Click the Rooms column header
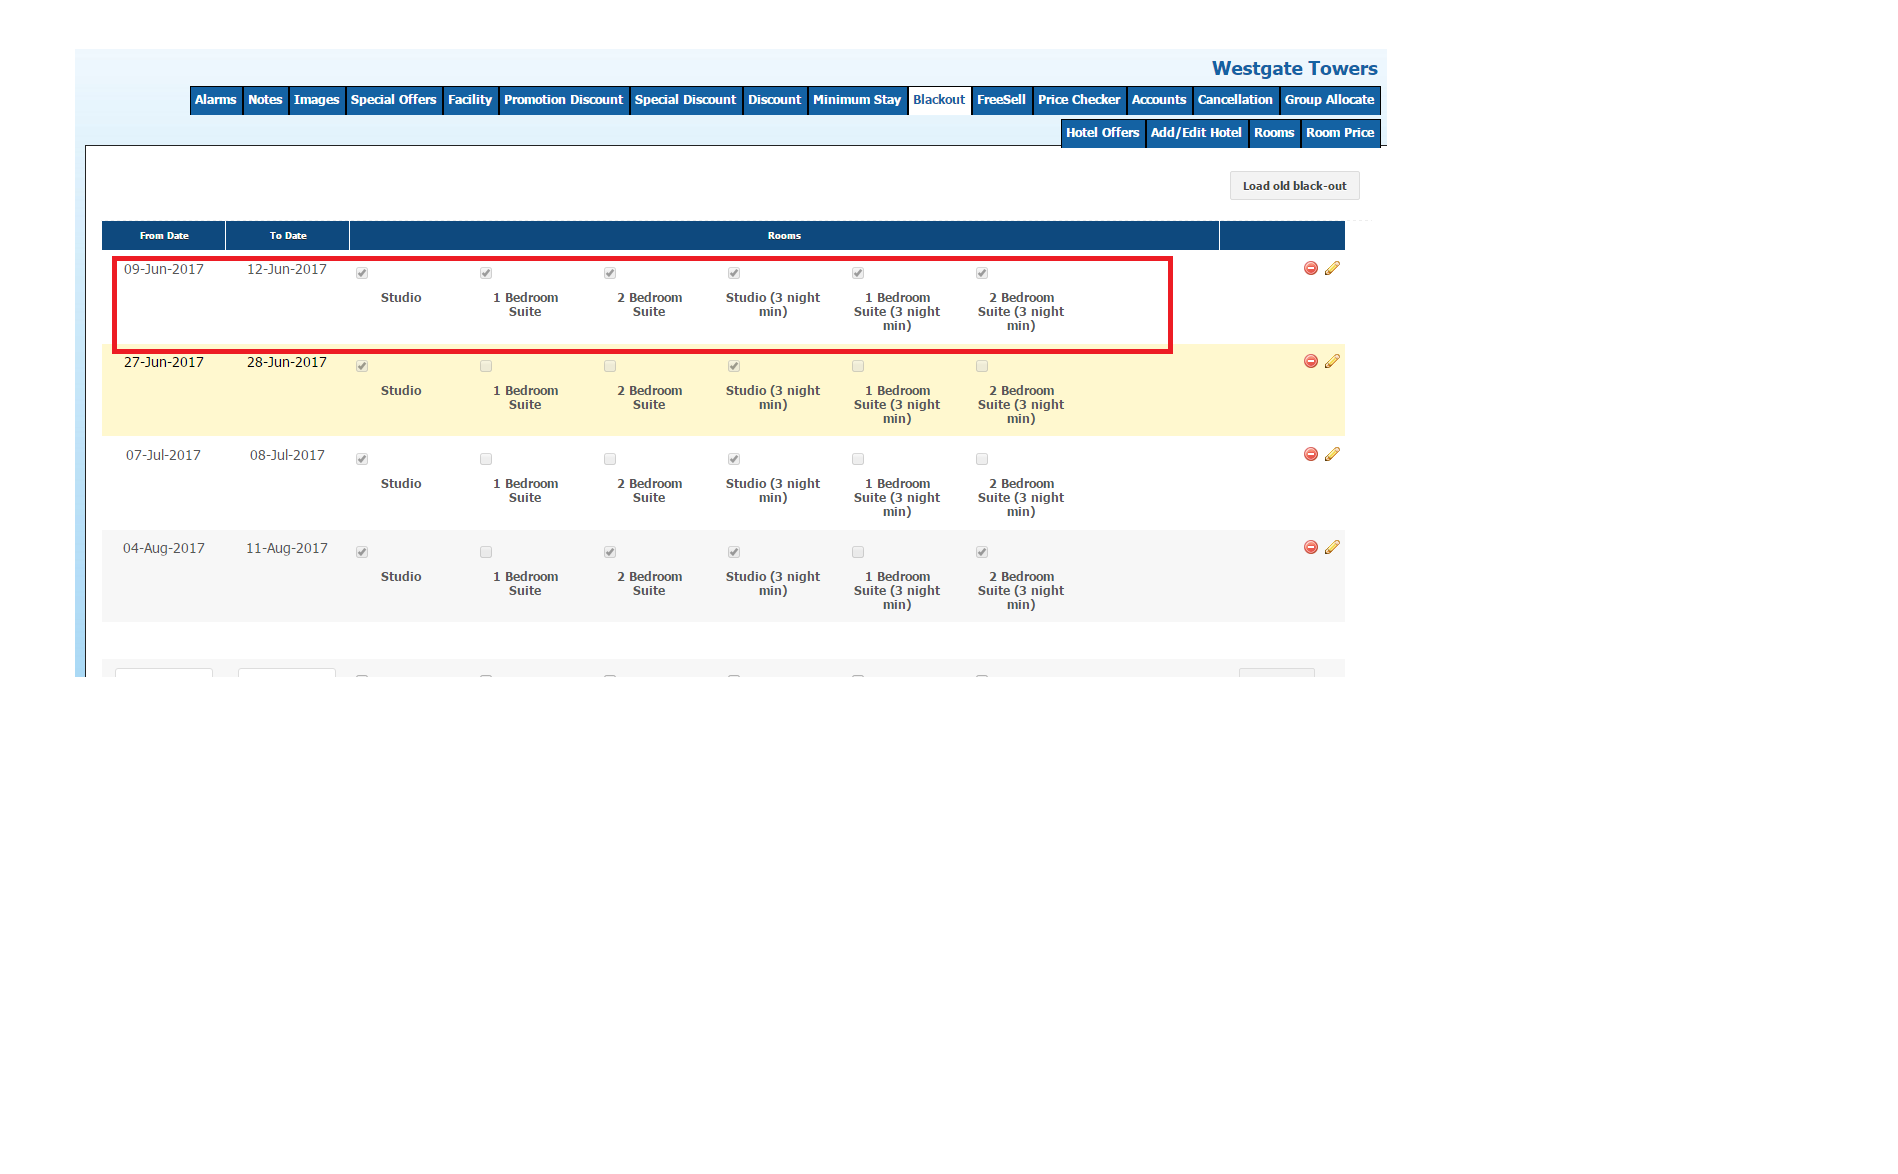This screenshot has height=1174, width=1898. coord(785,236)
